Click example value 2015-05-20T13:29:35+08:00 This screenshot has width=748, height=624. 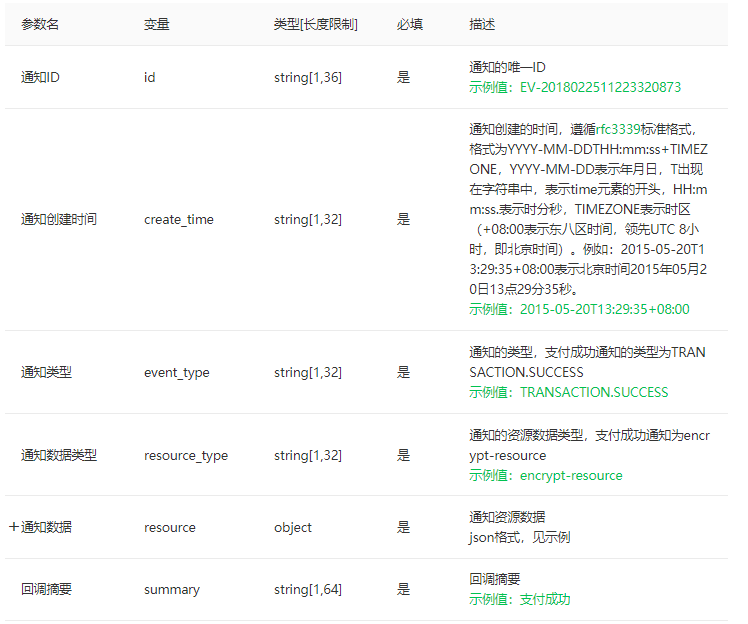[x=604, y=309]
